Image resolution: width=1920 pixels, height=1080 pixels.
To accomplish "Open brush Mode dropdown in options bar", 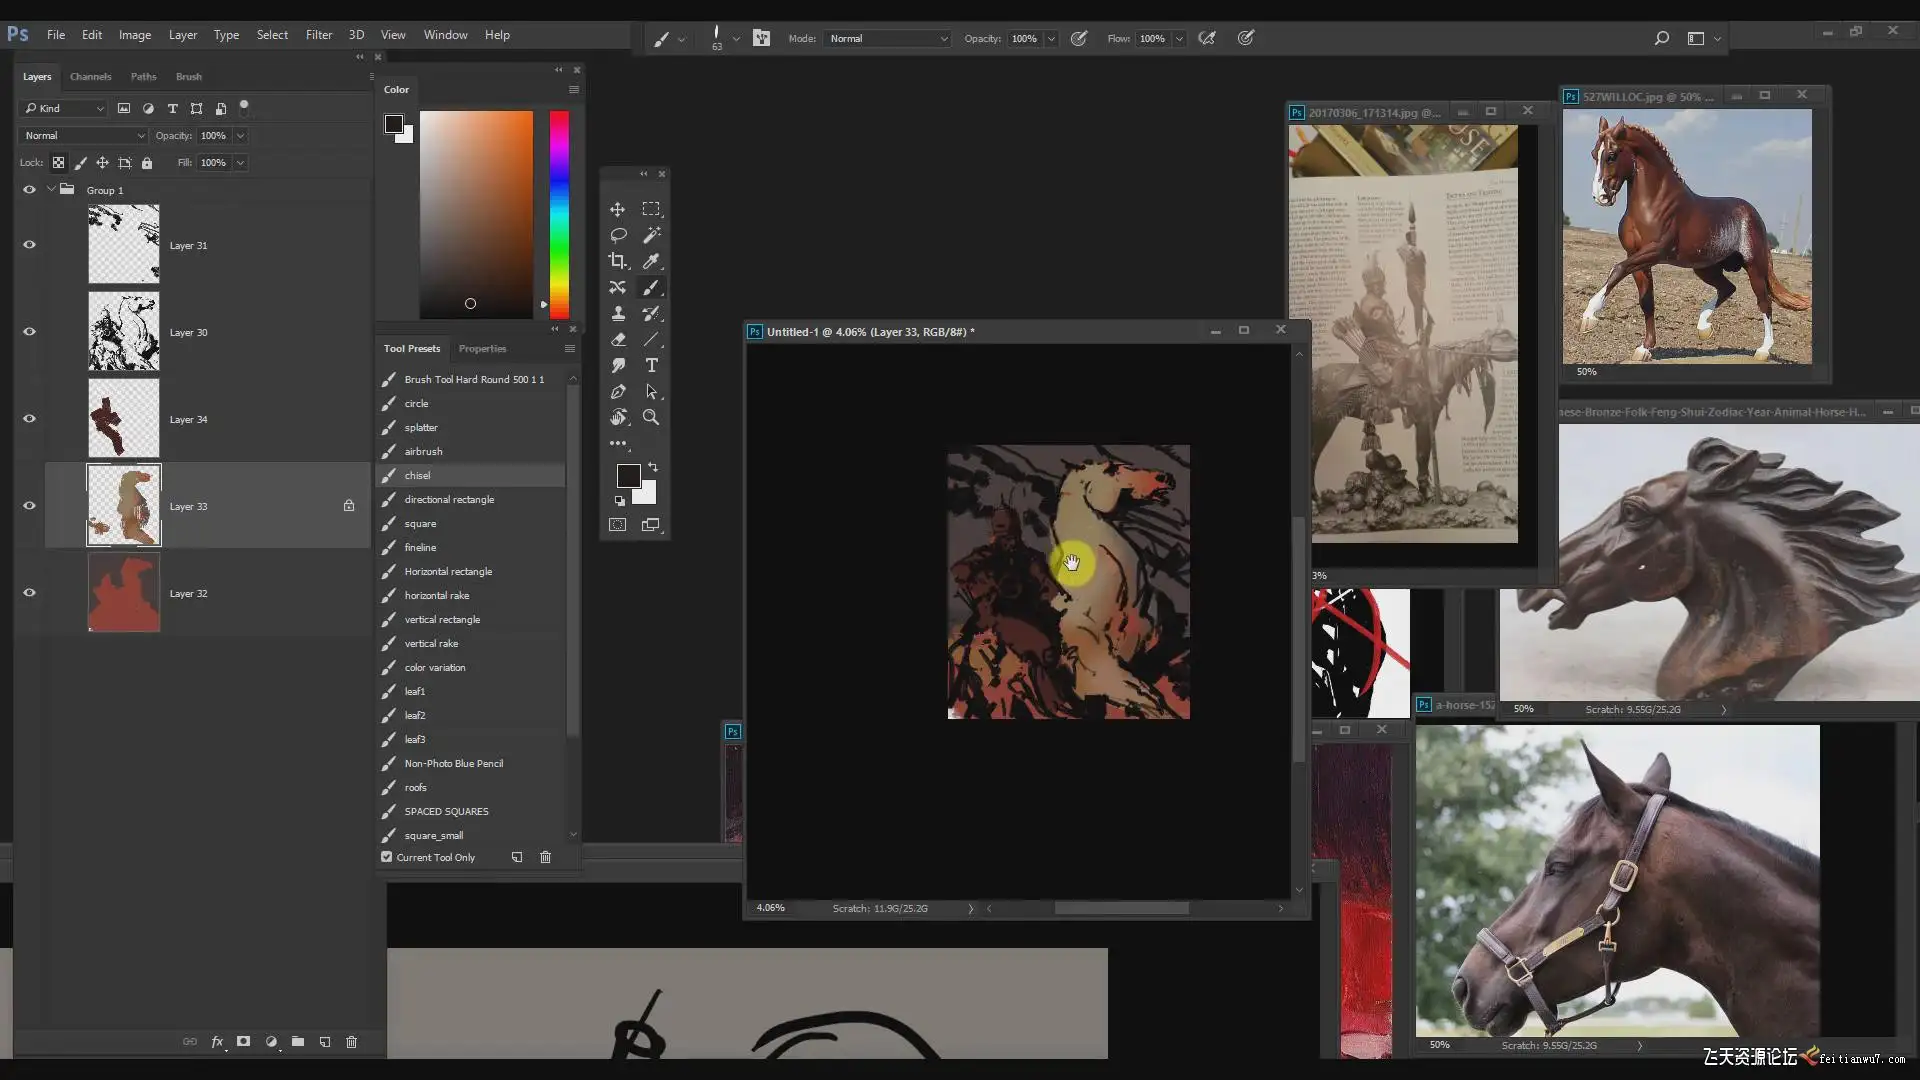I will point(887,39).
